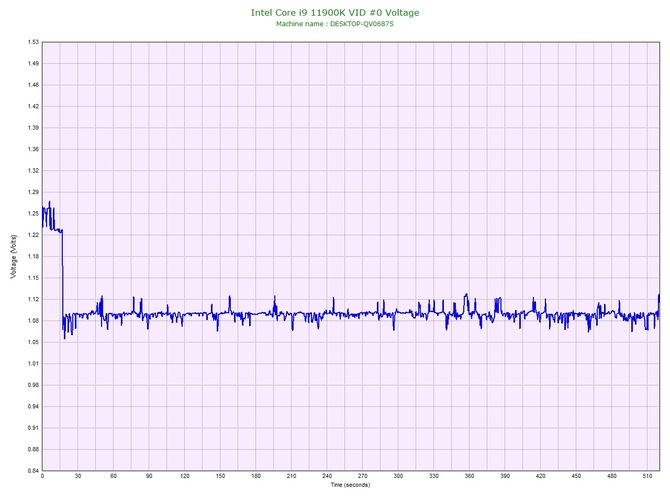
Task: Select the 90 seconds time axis value
Action: 149,476
